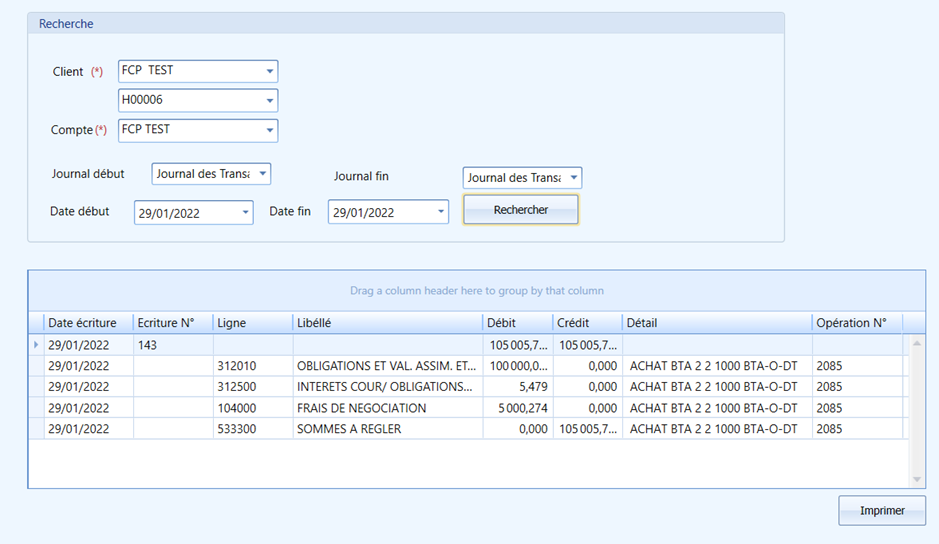The image size is (939, 544).
Task: Expand the row indicator arrow for écriture 143
Action: (36, 344)
